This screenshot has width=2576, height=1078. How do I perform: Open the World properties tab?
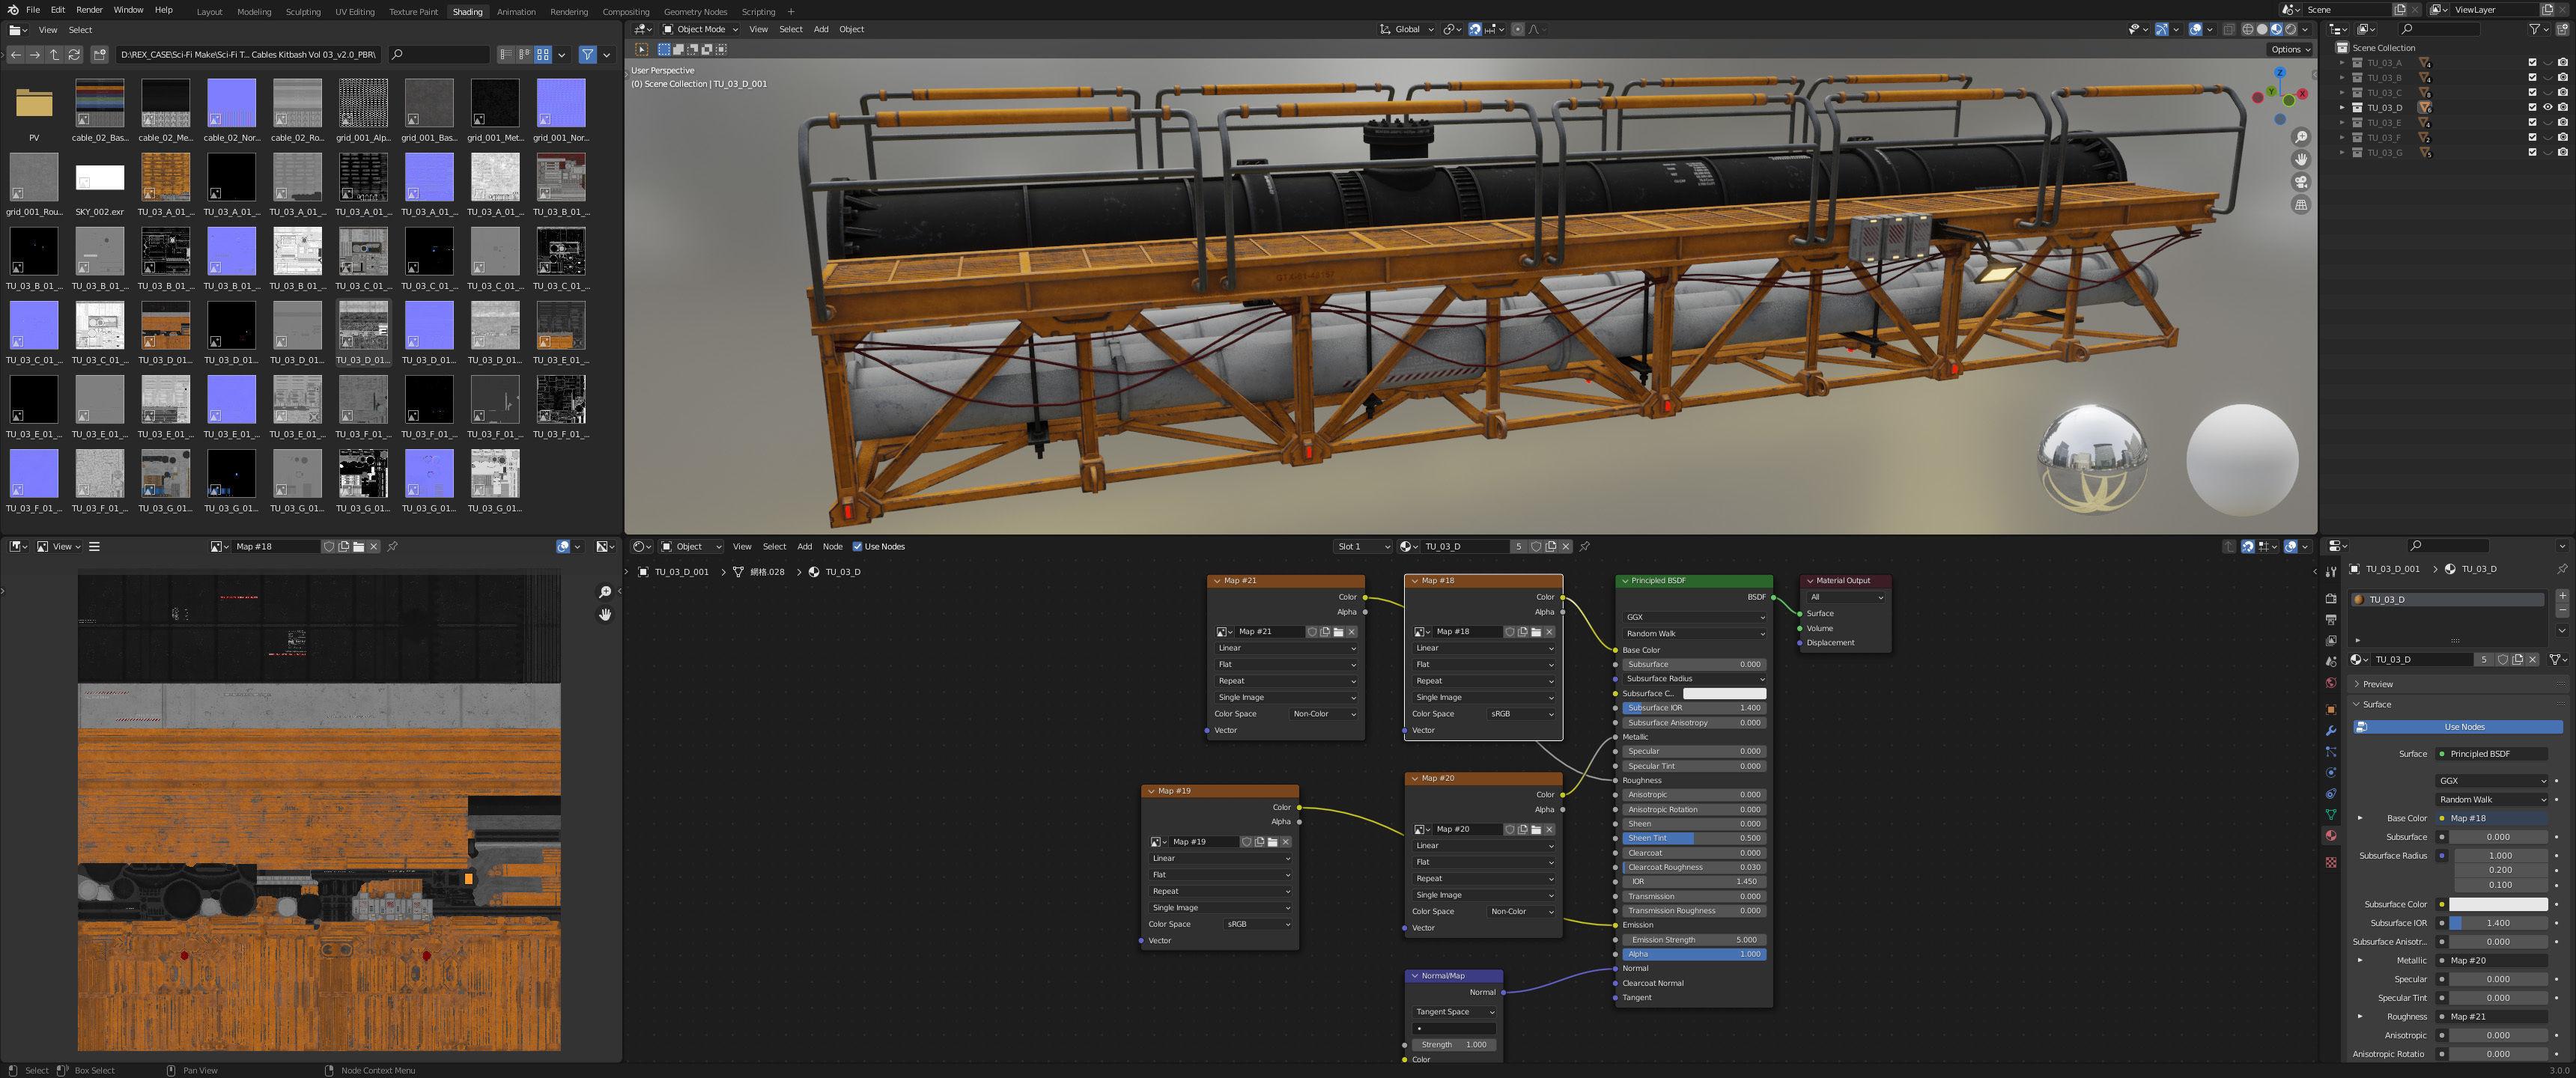click(2331, 683)
